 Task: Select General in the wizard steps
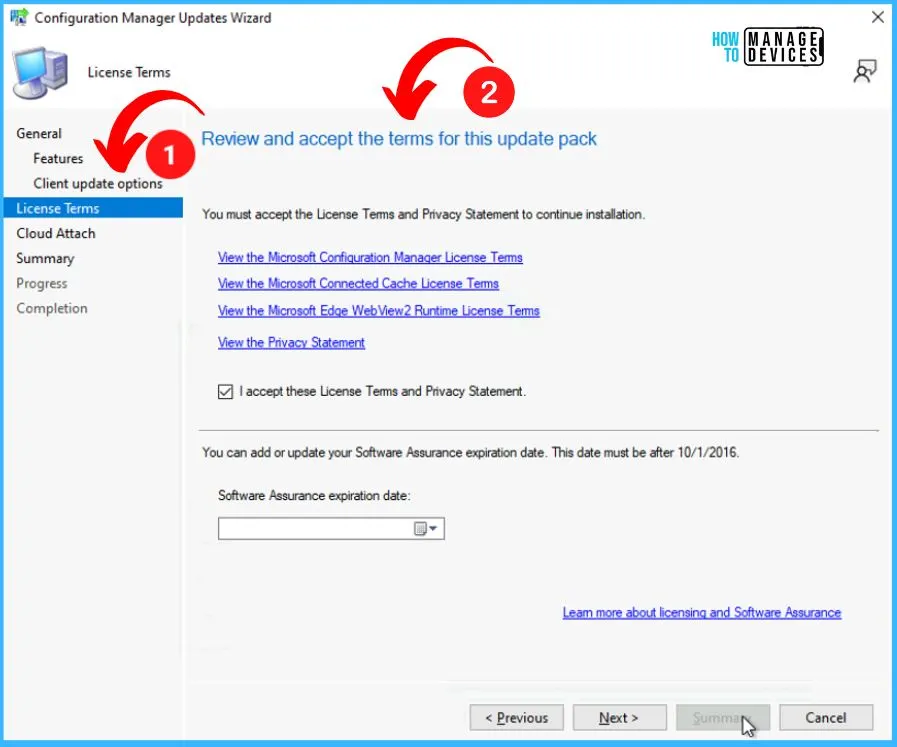[39, 133]
